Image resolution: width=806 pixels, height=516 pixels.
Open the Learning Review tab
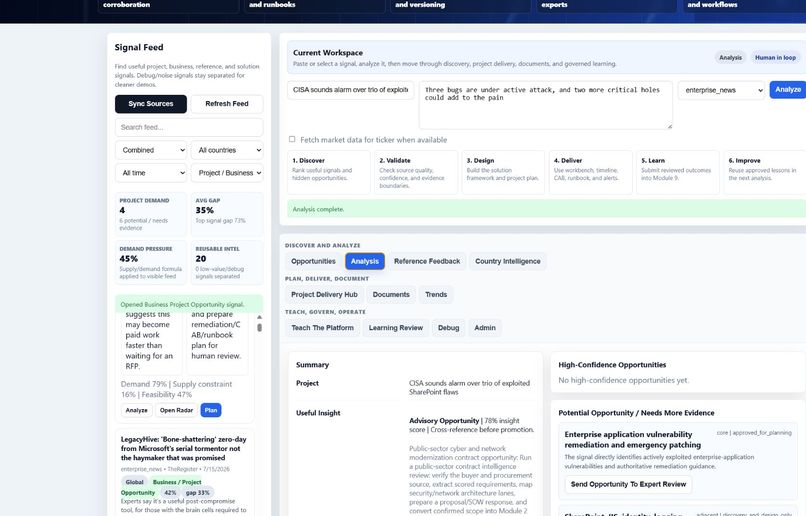[x=396, y=328]
